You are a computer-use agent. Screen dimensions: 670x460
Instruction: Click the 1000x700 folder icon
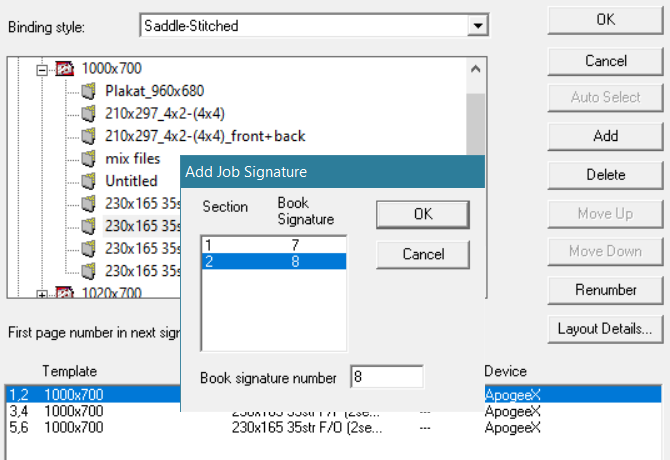(x=64, y=69)
